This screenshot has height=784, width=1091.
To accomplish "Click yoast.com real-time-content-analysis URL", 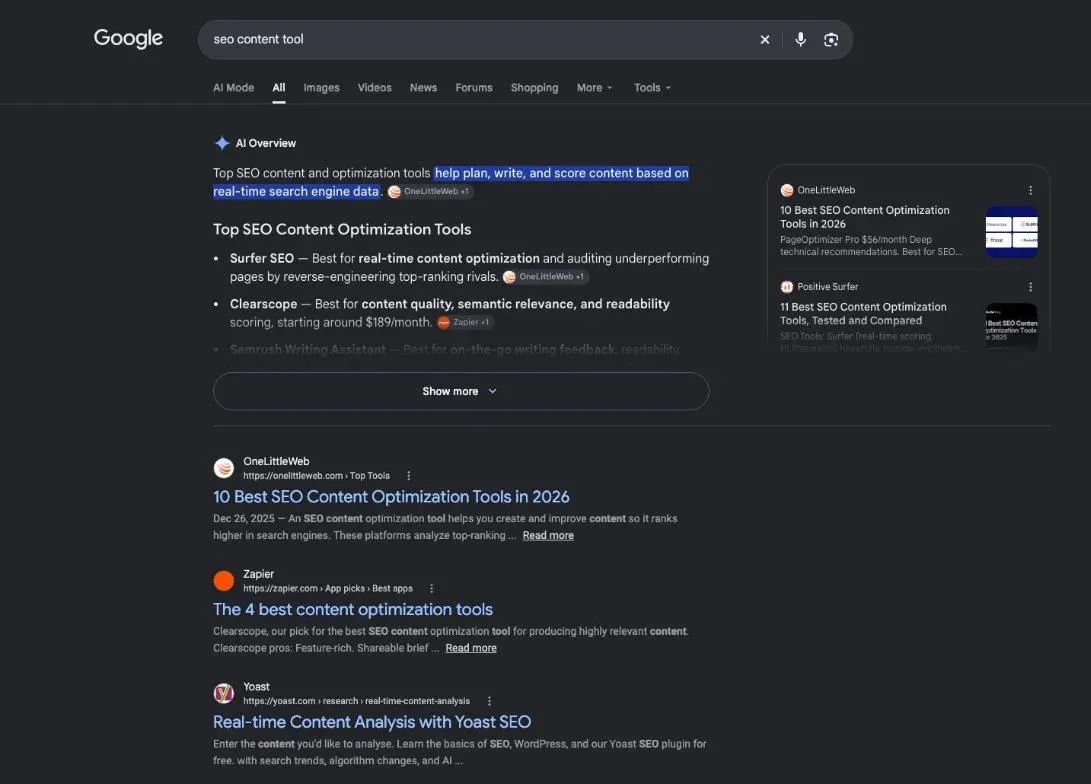I will pyautogui.click(x=356, y=701).
